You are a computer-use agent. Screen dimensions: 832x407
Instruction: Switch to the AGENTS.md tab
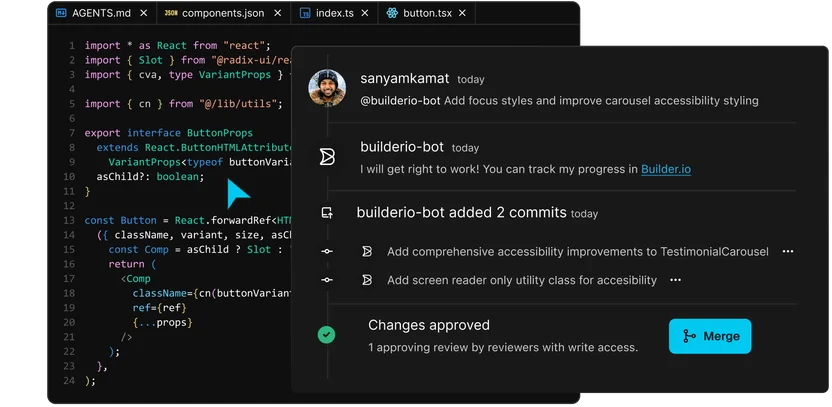(102, 13)
